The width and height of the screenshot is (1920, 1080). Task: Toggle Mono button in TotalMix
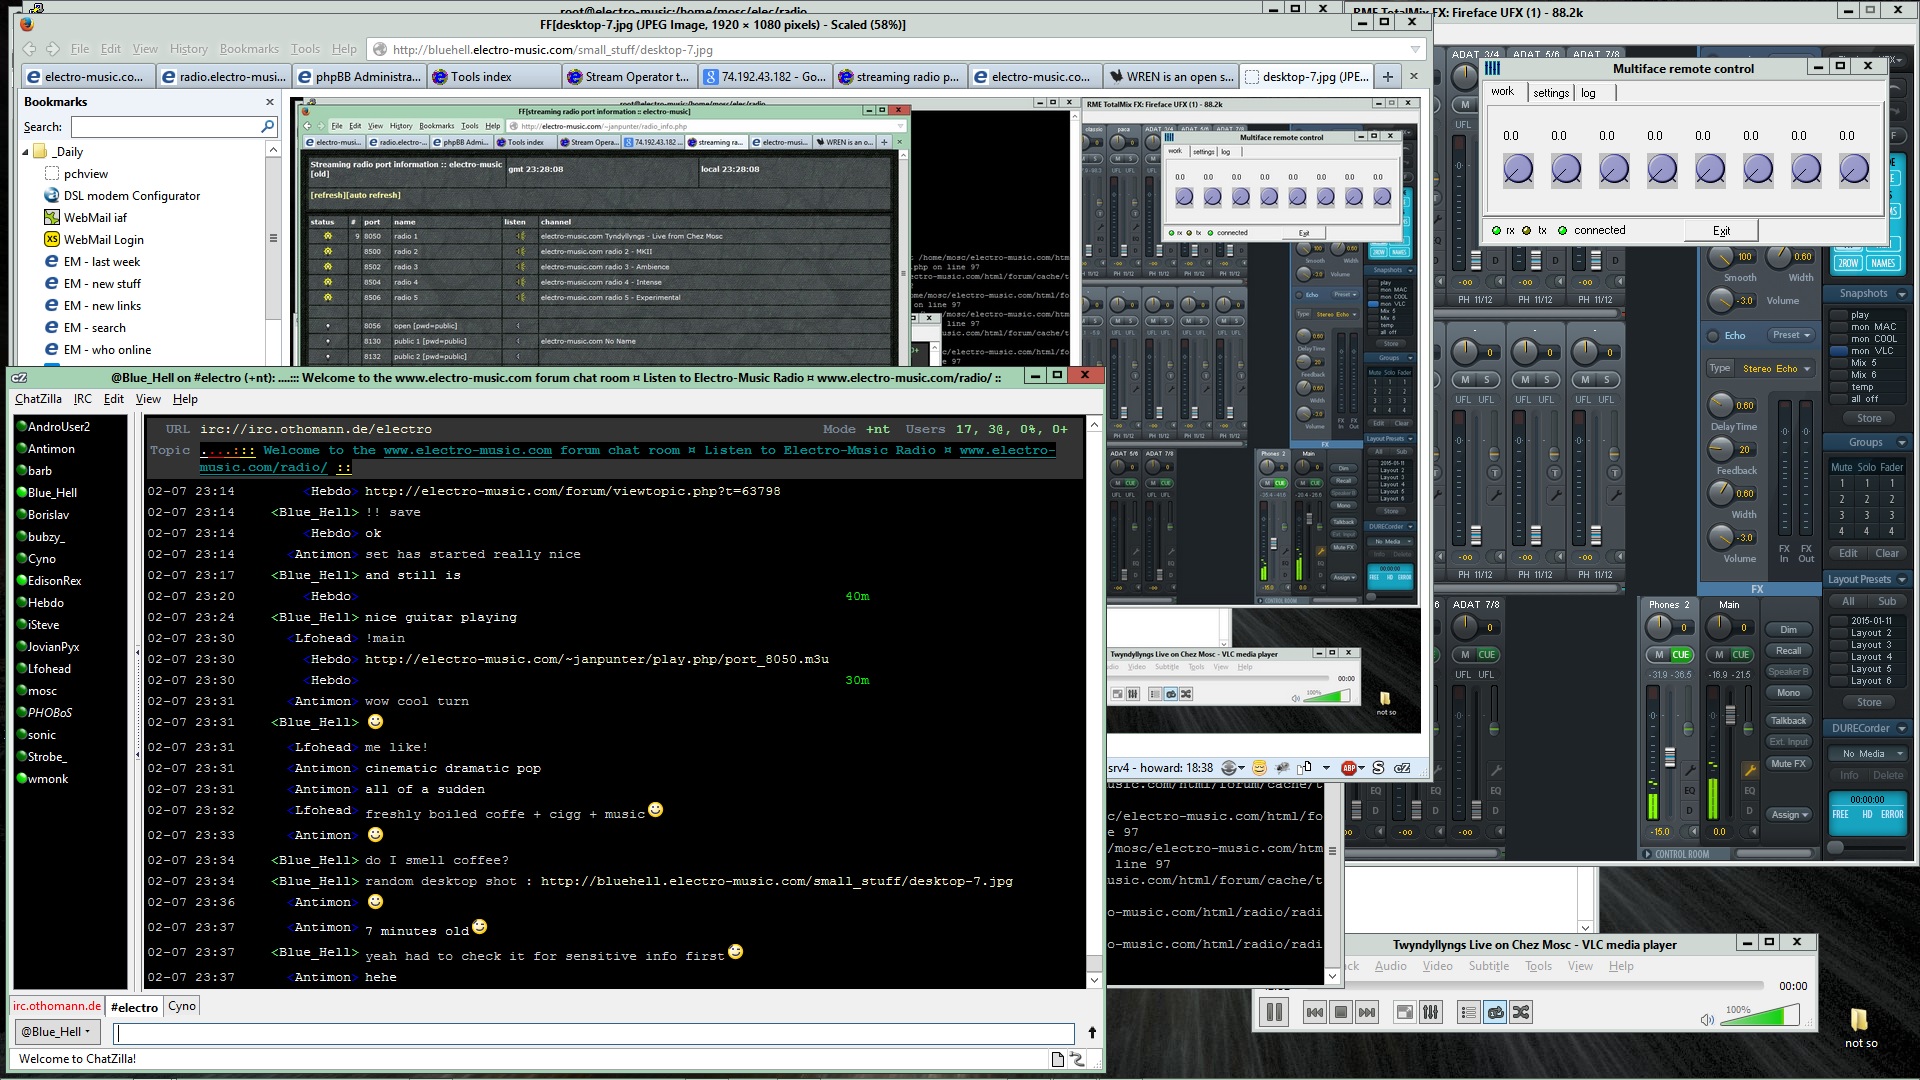point(1788,693)
